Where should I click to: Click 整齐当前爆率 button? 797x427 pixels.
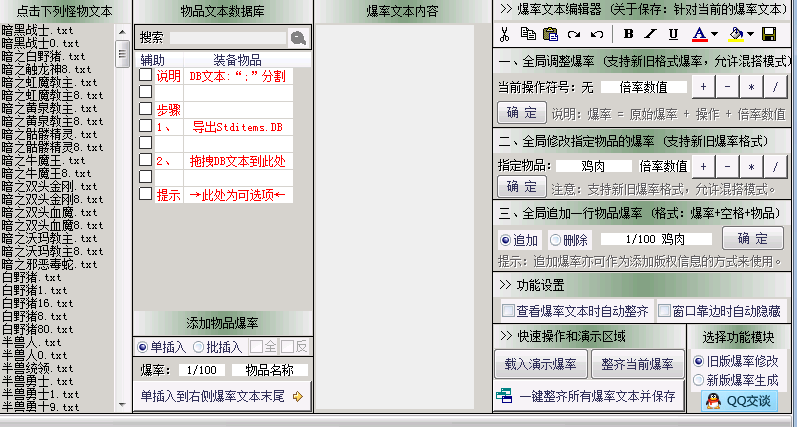[637, 364]
